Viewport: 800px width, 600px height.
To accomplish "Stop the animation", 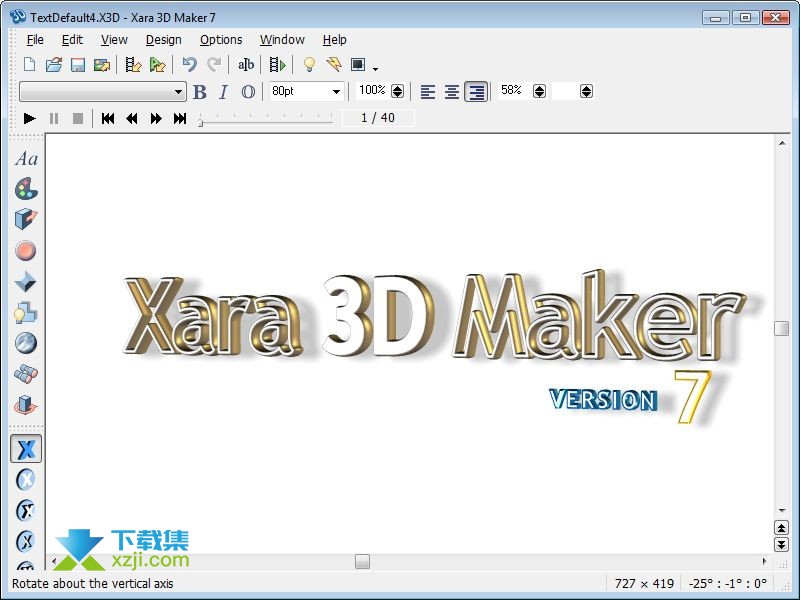I will (x=78, y=118).
